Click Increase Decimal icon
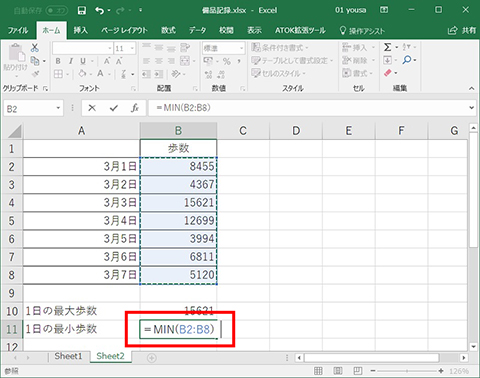The height and width of the screenshot is (378, 480). point(208,74)
